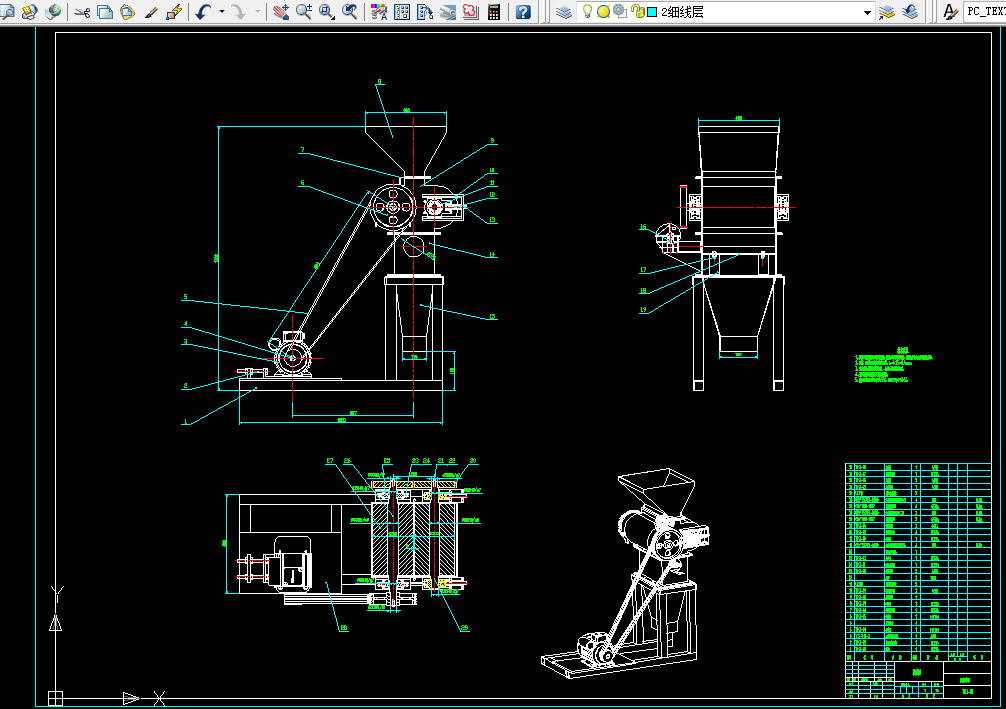The image size is (1006, 709).
Task: Paste from clipboard using the toolbar icon
Action: 128,12
